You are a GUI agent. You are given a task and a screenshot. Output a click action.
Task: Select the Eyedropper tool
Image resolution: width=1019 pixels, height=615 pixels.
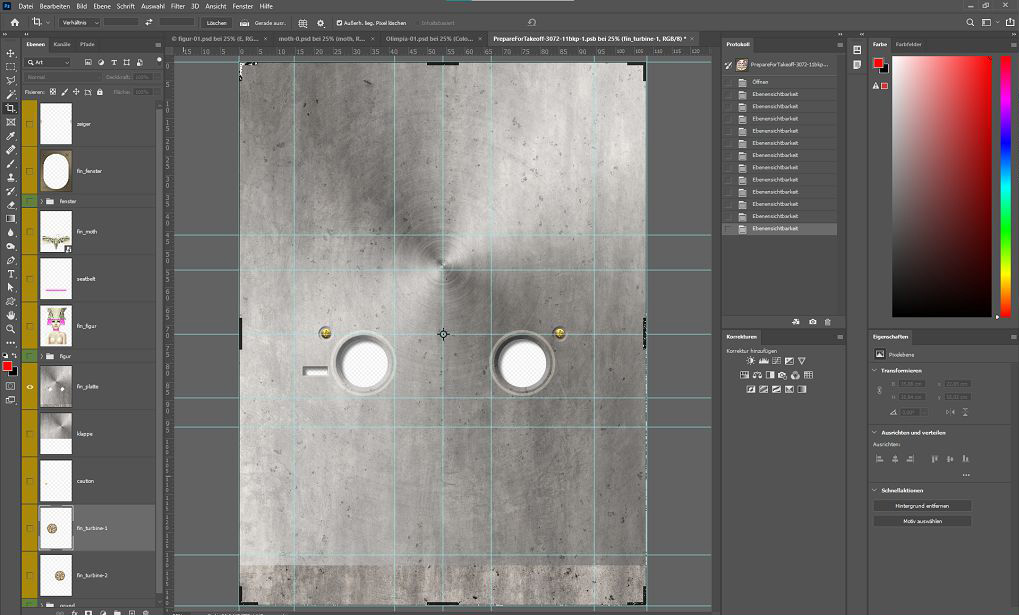coord(10,136)
